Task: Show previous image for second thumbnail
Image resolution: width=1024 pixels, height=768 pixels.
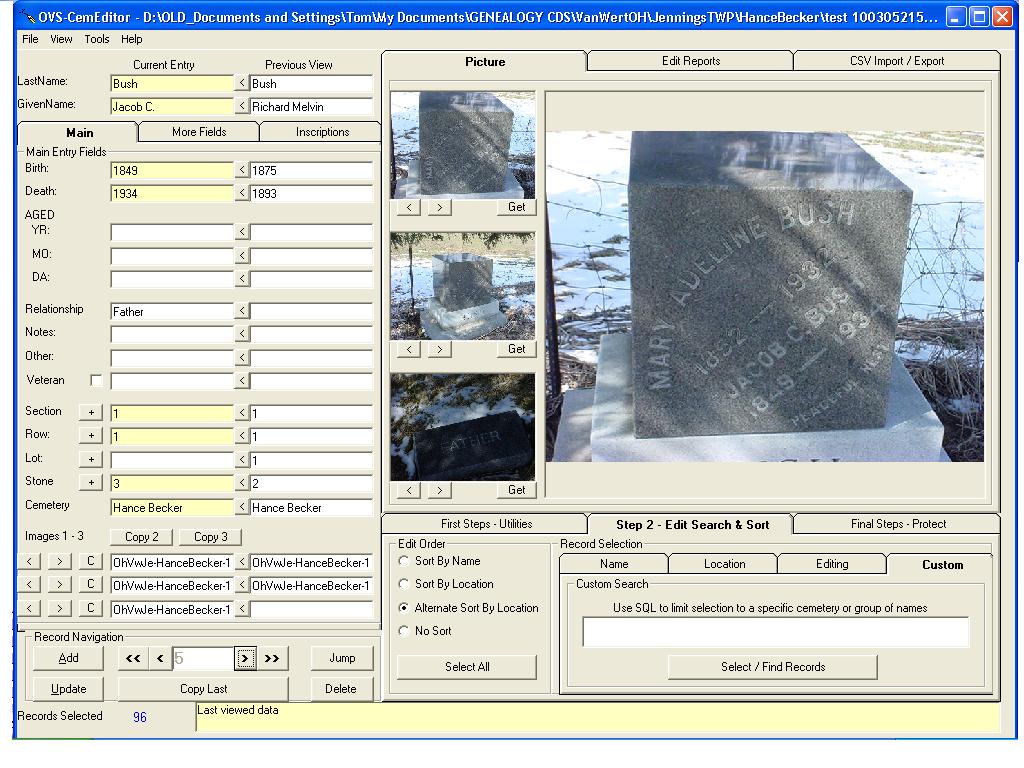Action: tap(409, 349)
